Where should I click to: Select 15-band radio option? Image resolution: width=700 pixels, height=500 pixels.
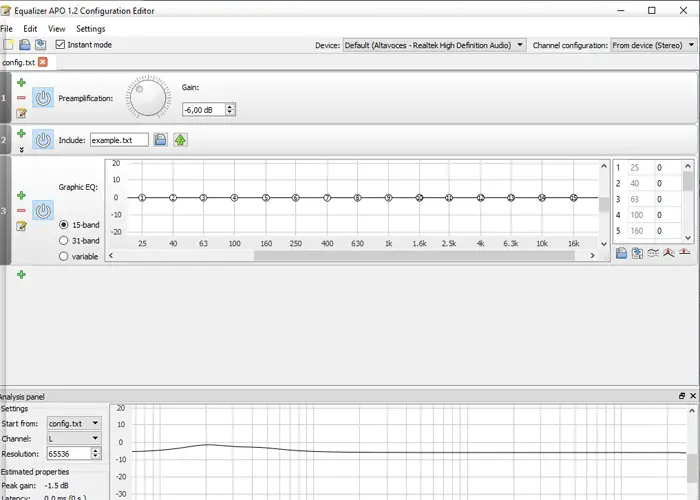click(x=63, y=225)
